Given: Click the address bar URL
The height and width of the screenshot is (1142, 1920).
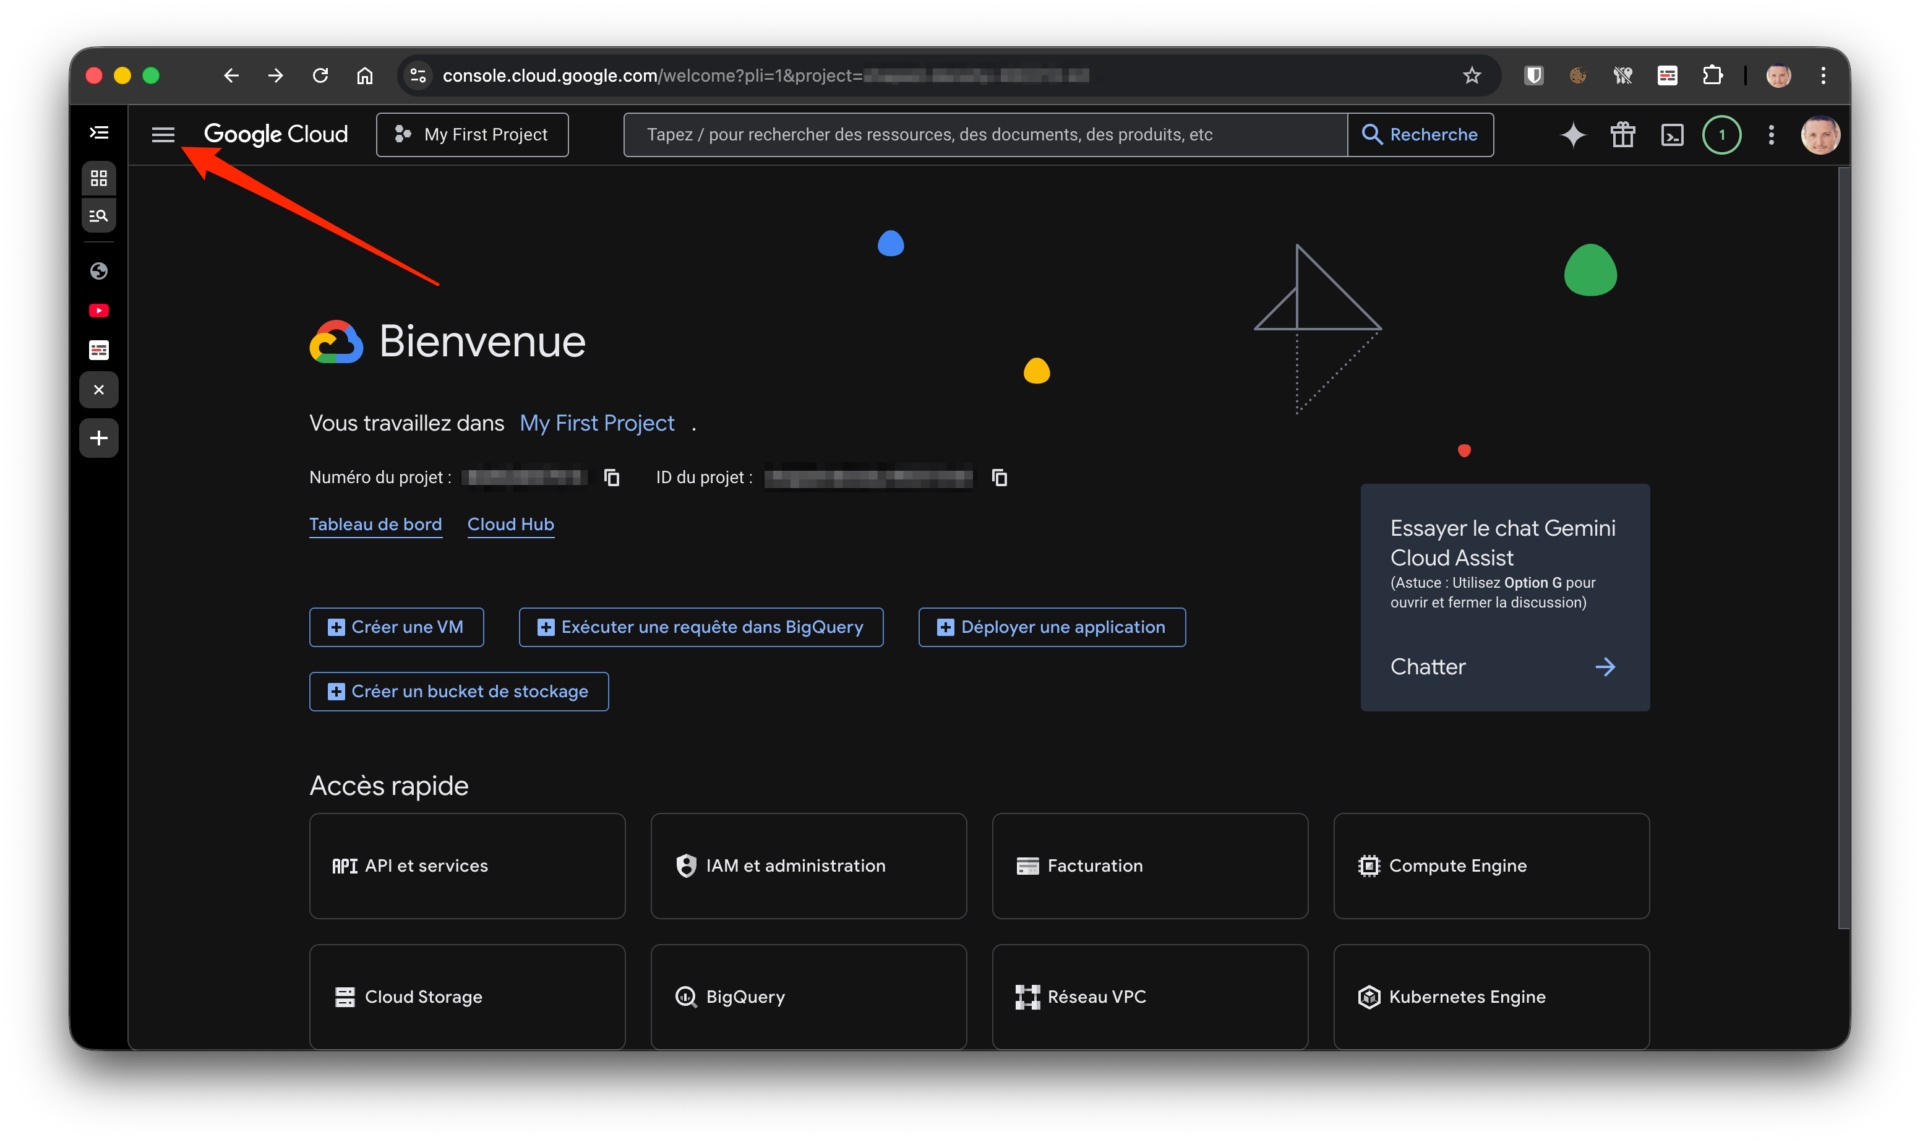Looking at the screenshot, I should pyautogui.click(x=765, y=75).
